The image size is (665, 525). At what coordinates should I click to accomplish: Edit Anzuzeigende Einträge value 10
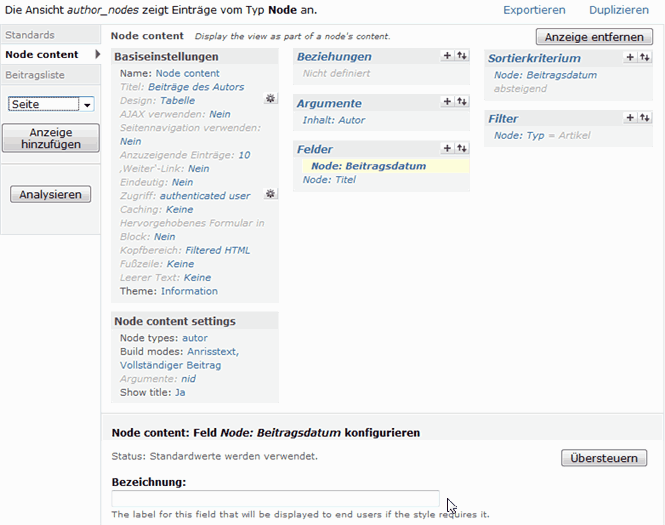244,155
